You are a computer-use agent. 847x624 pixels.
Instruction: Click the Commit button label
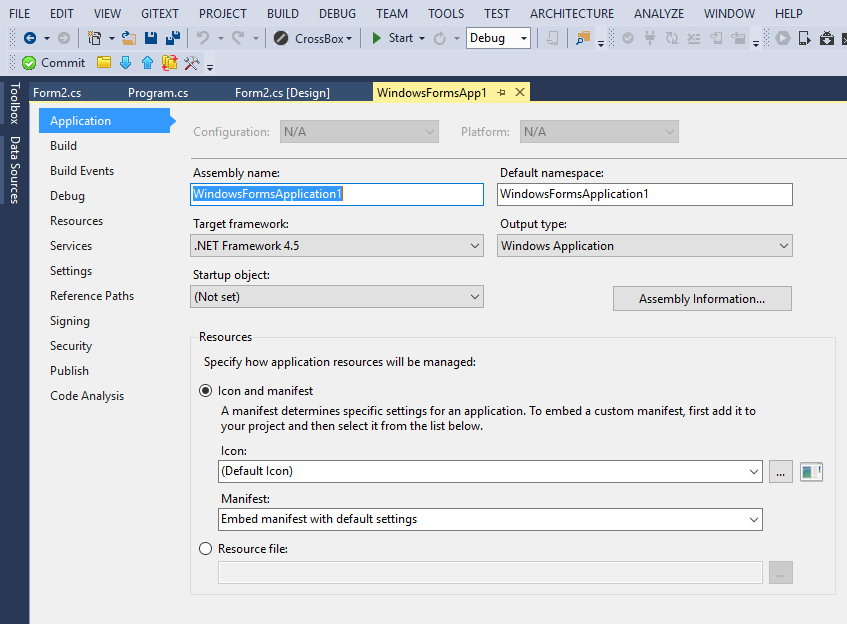[63, 63]
